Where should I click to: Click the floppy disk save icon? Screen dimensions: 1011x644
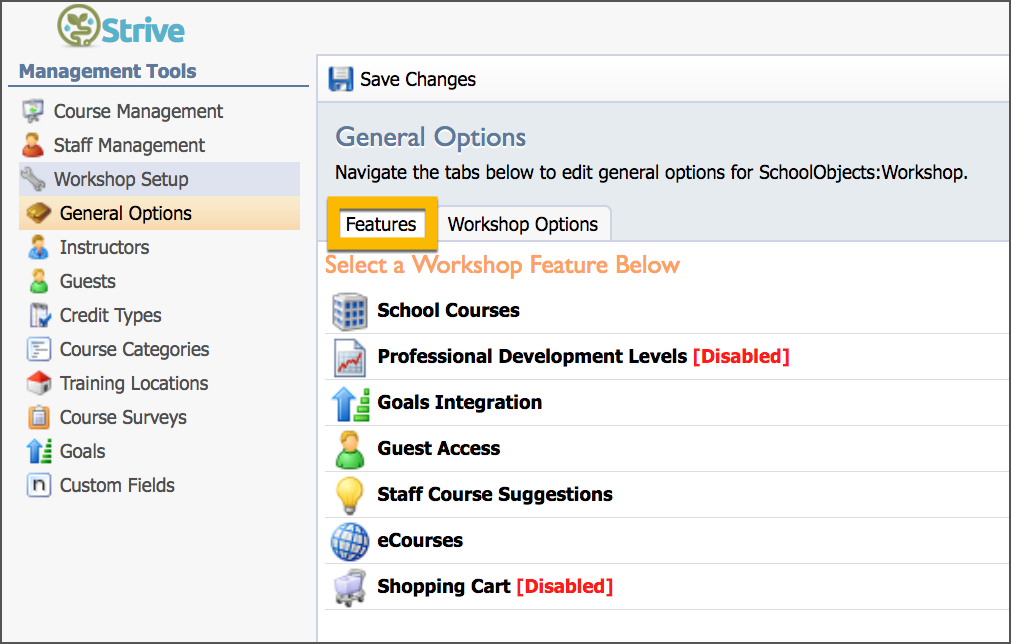[340, 79]
